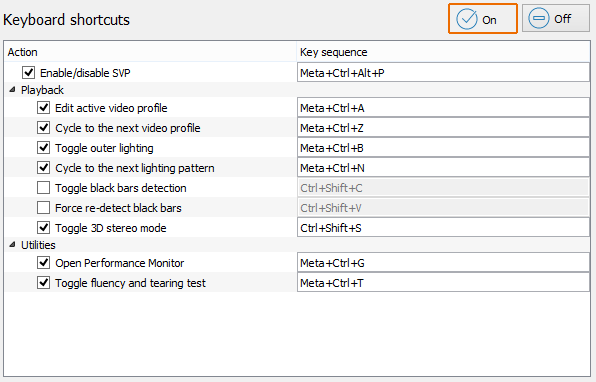Screen dimensions: 596x382
Task: Edit the Meta+Ctrl+G key sequence field
Action: 443,262
